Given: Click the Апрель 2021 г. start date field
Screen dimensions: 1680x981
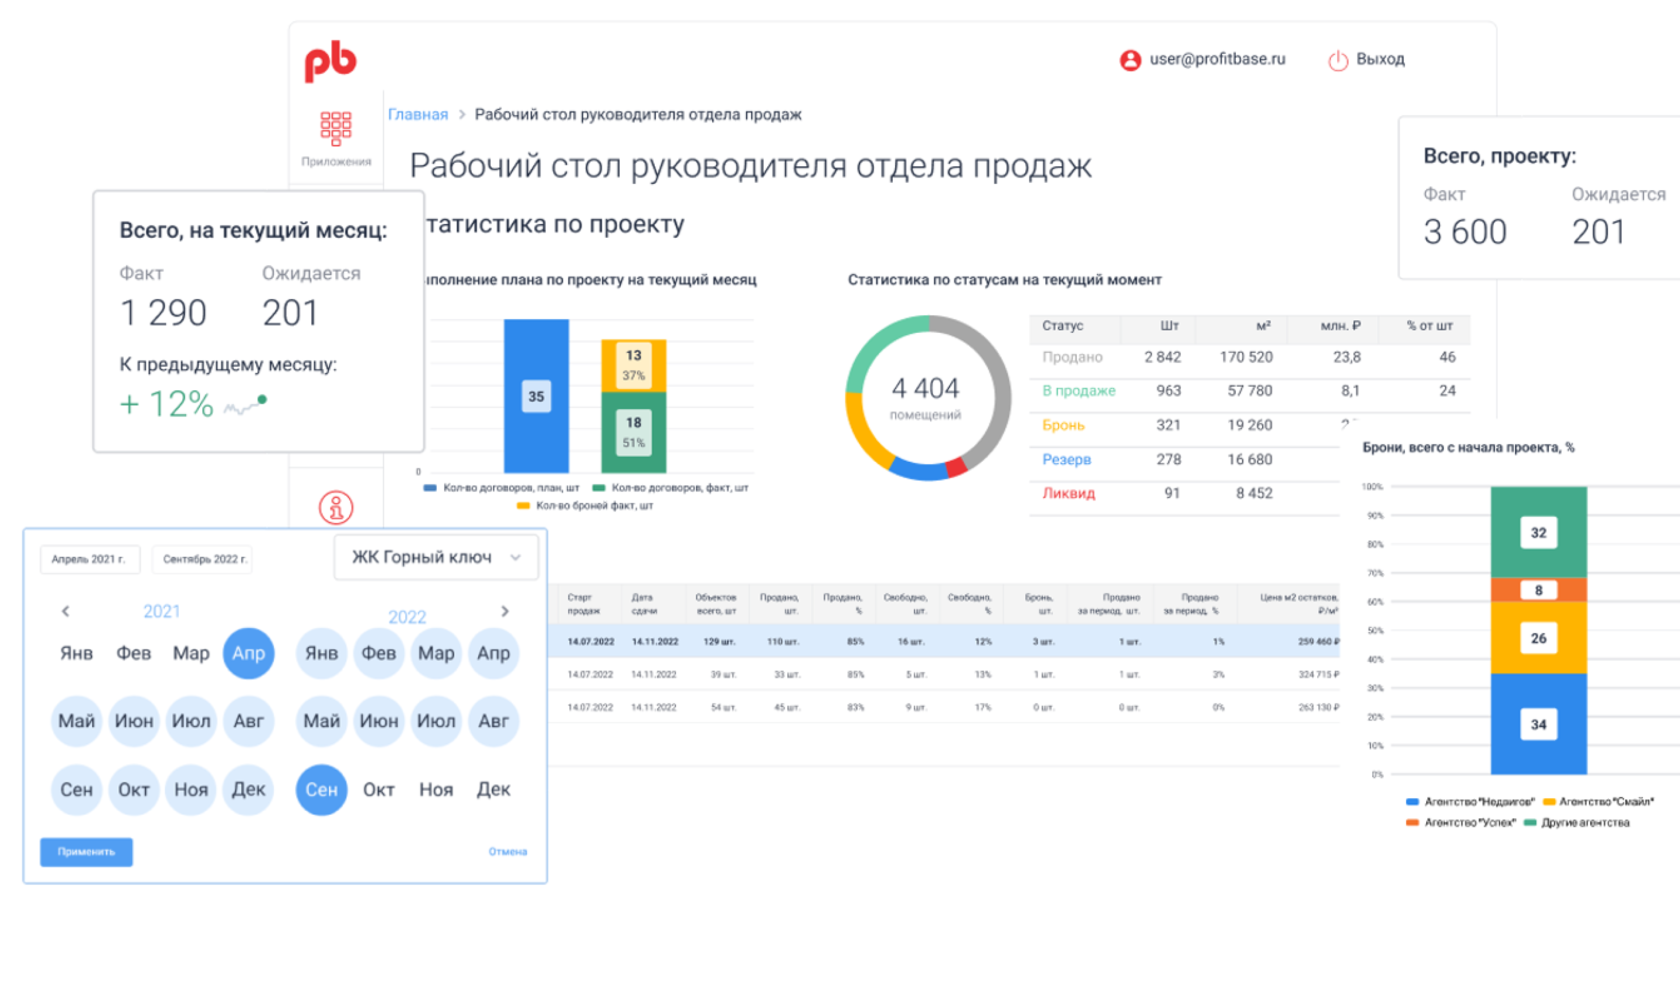Looking at the screenshot, I should (89, 559).
